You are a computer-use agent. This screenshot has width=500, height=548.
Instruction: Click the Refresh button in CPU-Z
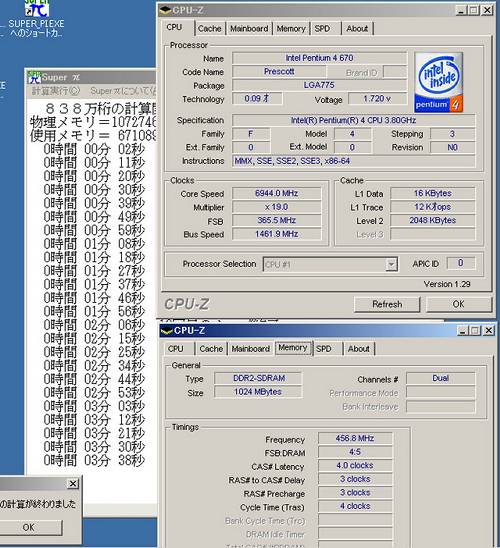pos(387,304)
